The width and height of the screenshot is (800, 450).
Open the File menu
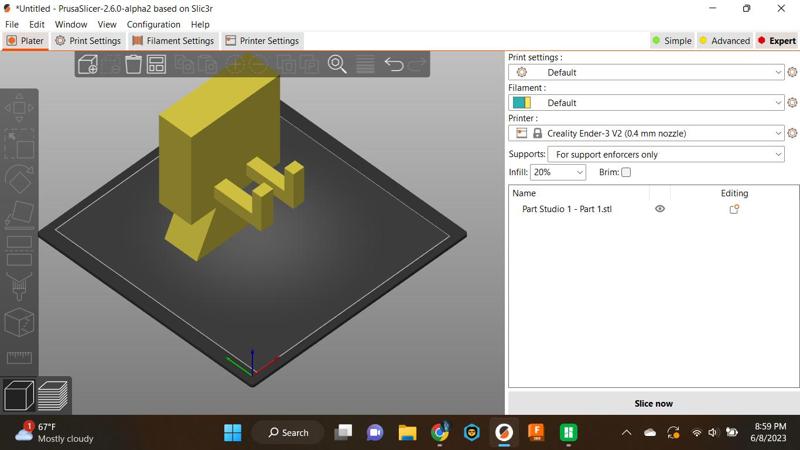12,24
